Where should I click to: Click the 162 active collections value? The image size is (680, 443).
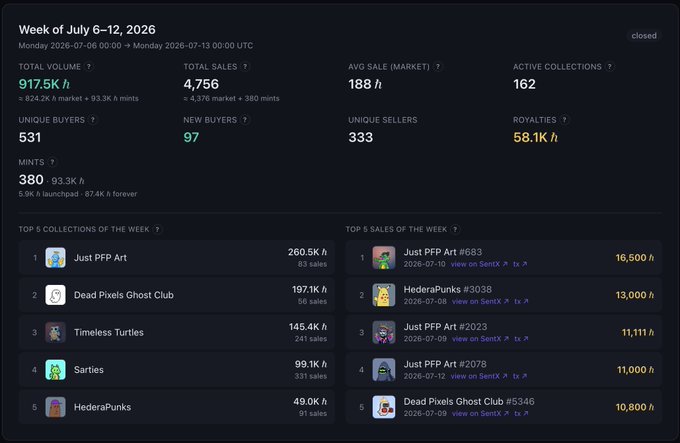(524, 84)
